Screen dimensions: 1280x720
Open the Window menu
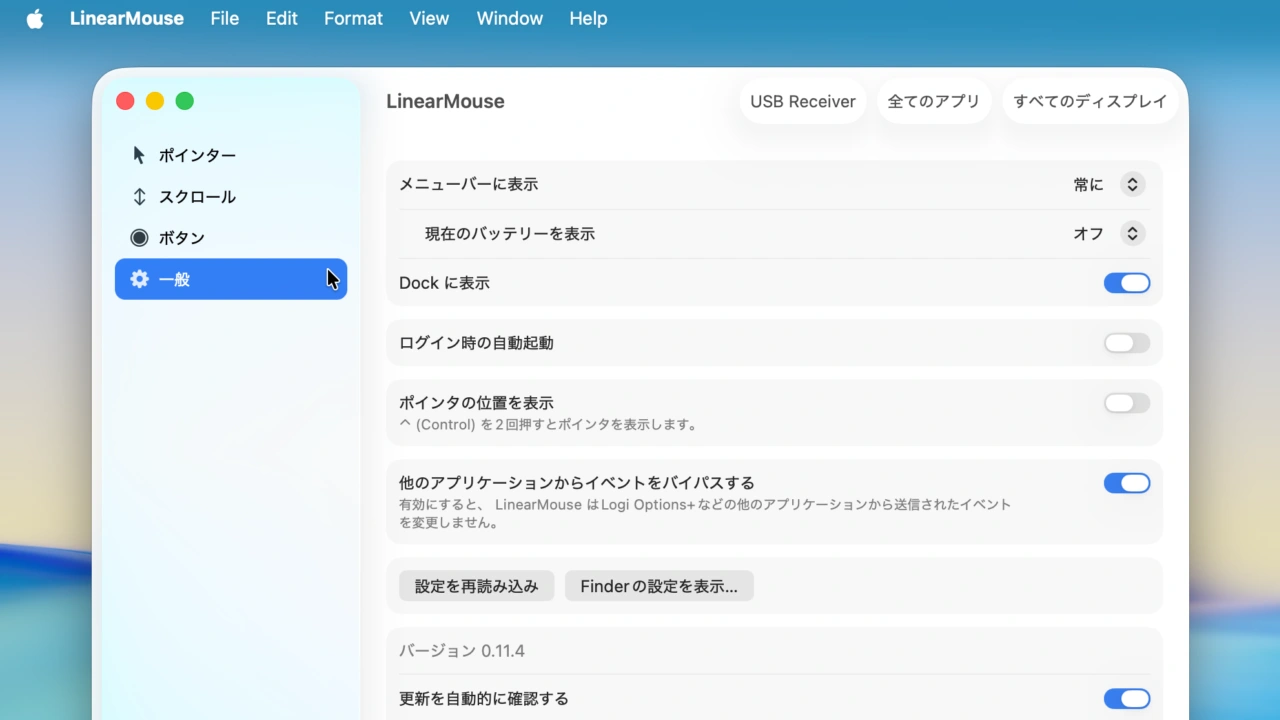pos(510,19)
